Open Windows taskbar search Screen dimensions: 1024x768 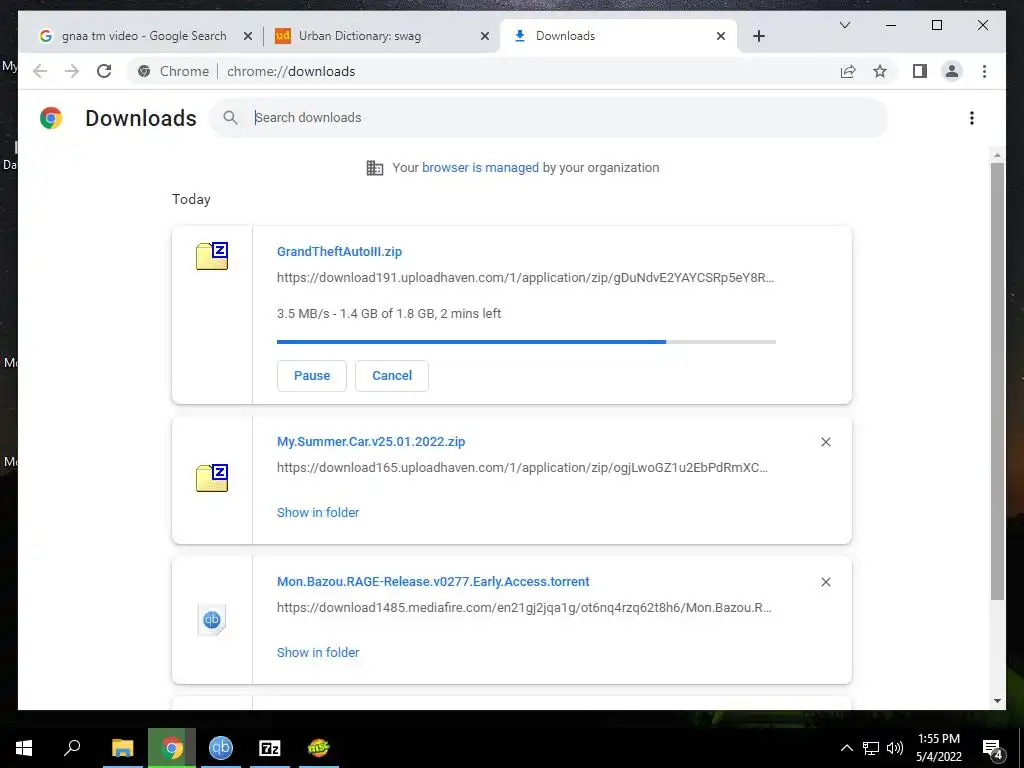(x=72, y=748)
